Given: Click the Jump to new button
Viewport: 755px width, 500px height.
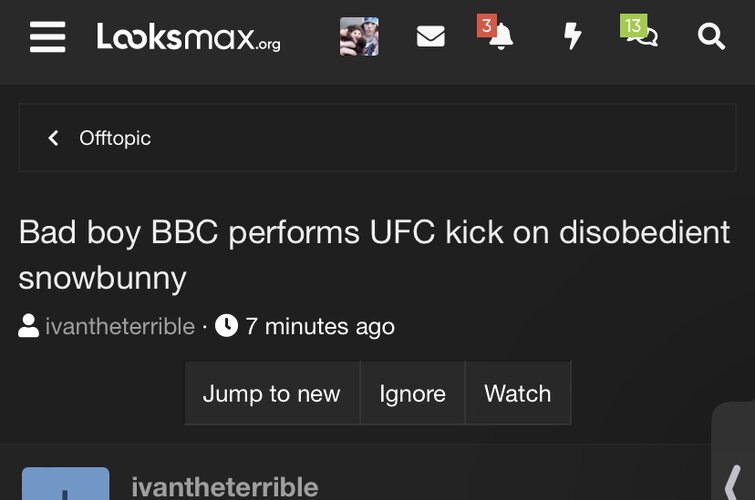Looking at the screenshot, I should point(272,393).
